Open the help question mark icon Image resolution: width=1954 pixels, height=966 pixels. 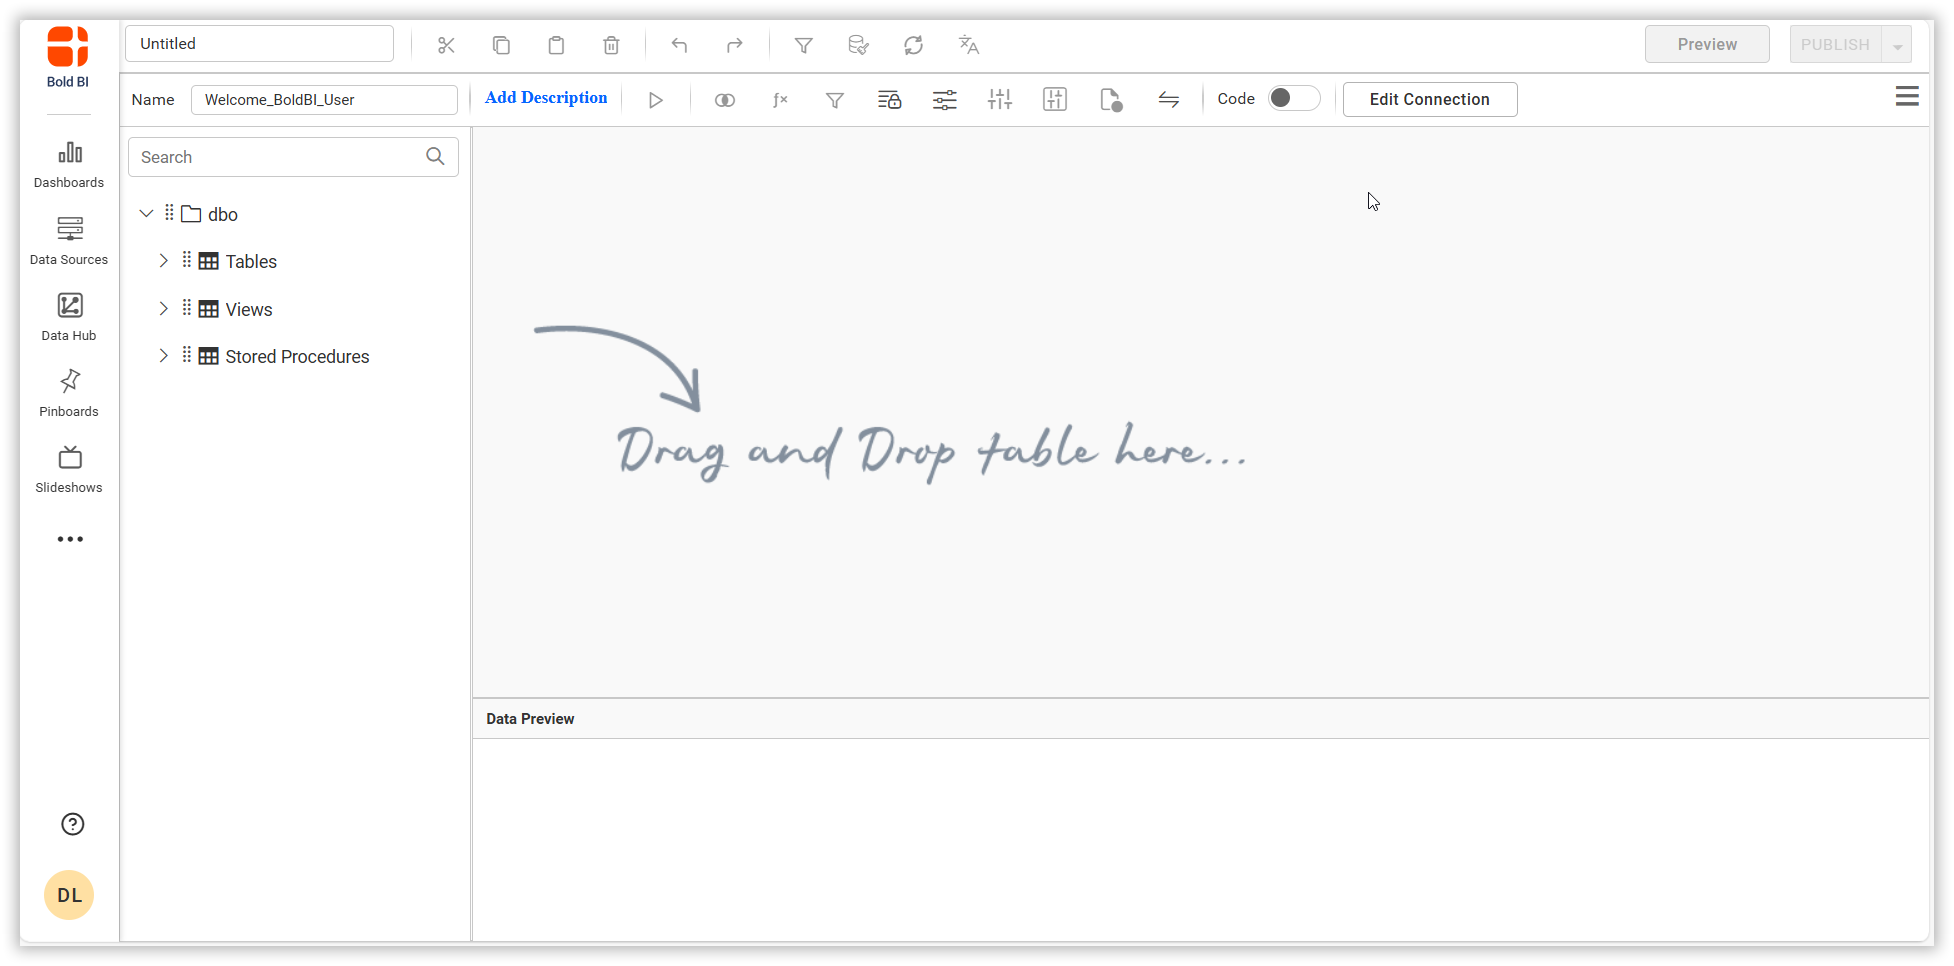point(72,824)
